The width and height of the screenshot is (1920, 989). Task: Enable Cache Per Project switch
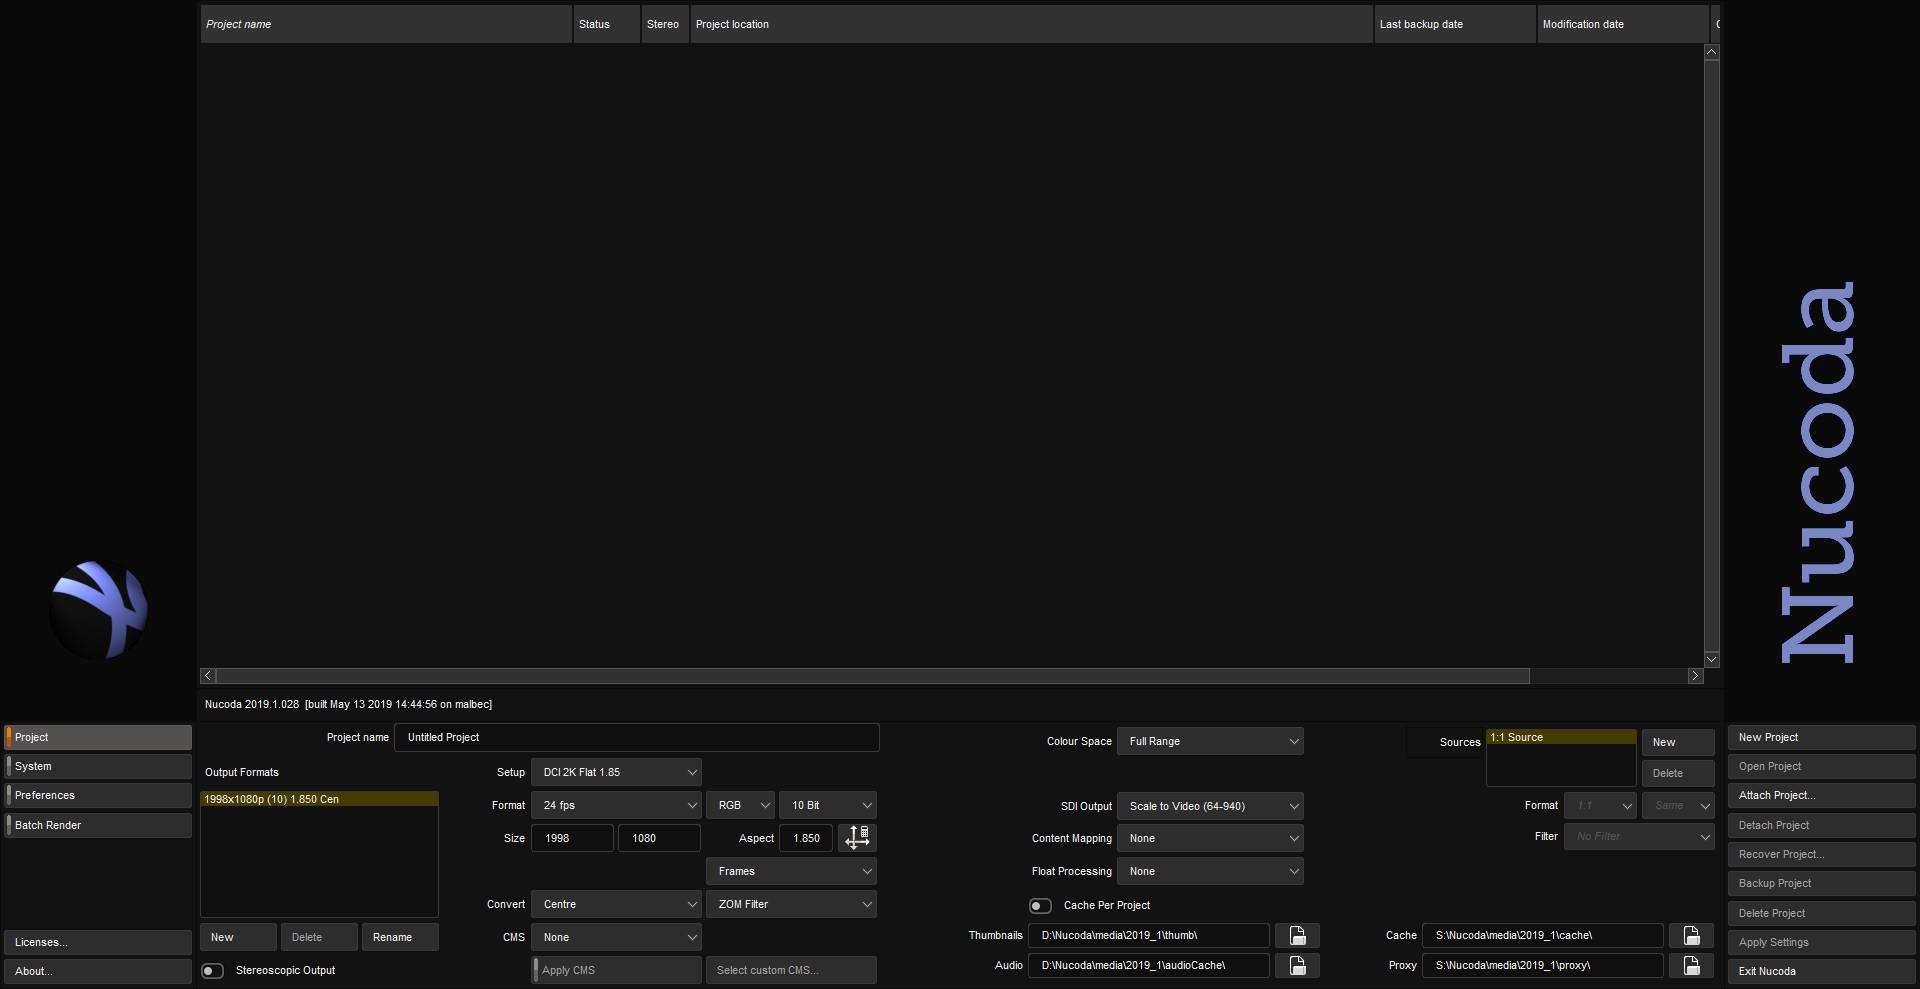pos(1040,906)
